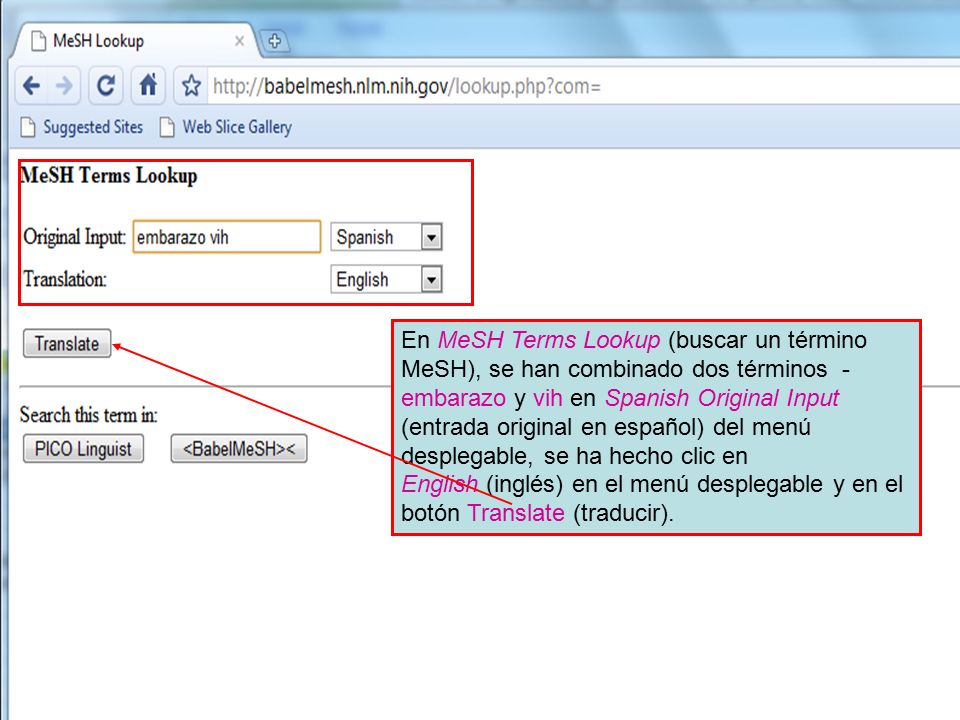Click the browser forward arrow
This screenshot has height=720, width=960.
point(64,85)
